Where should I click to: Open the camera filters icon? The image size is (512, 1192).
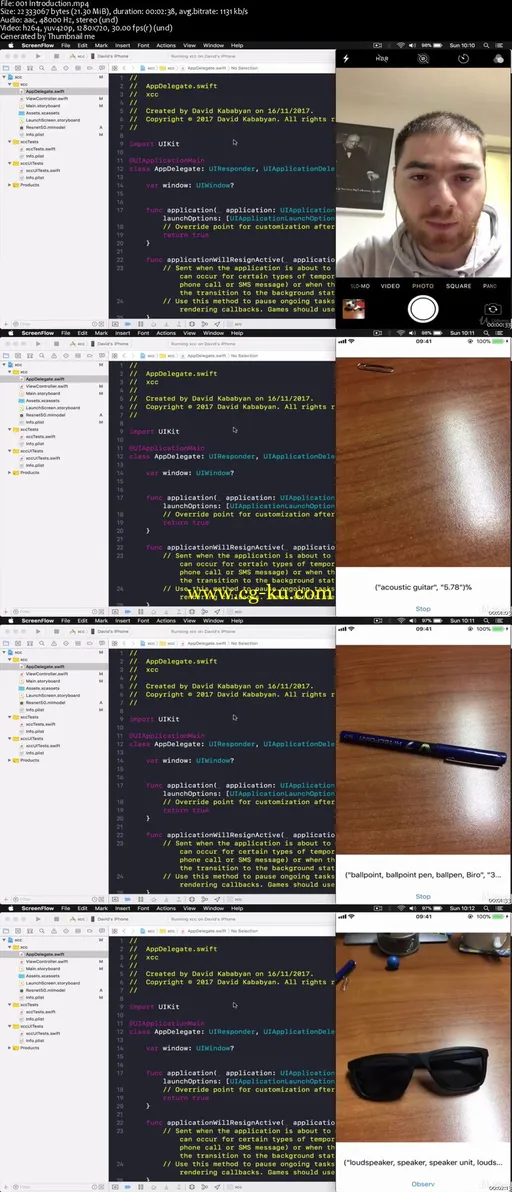(499, 59)
